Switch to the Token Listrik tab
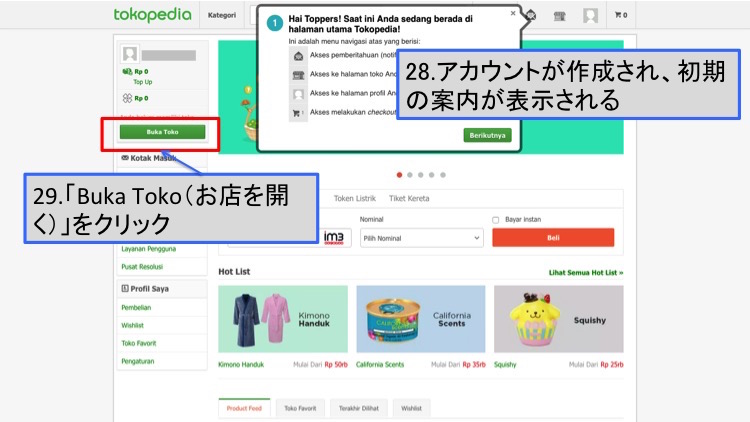 pos(355,198)
